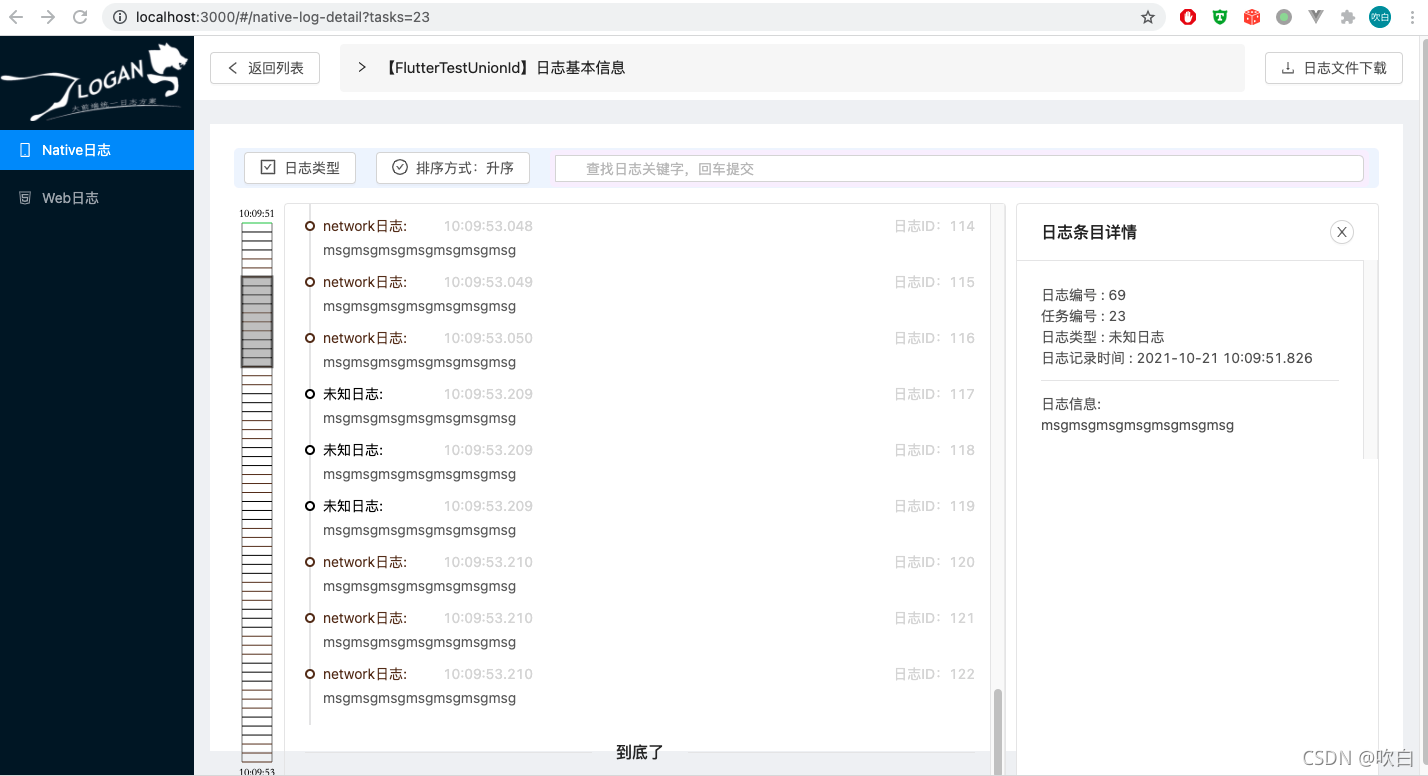Click the mobile phone icon beside Native日志
Image resolution: width=1428 pixels, height=776 pixels.
click(24, 149)
